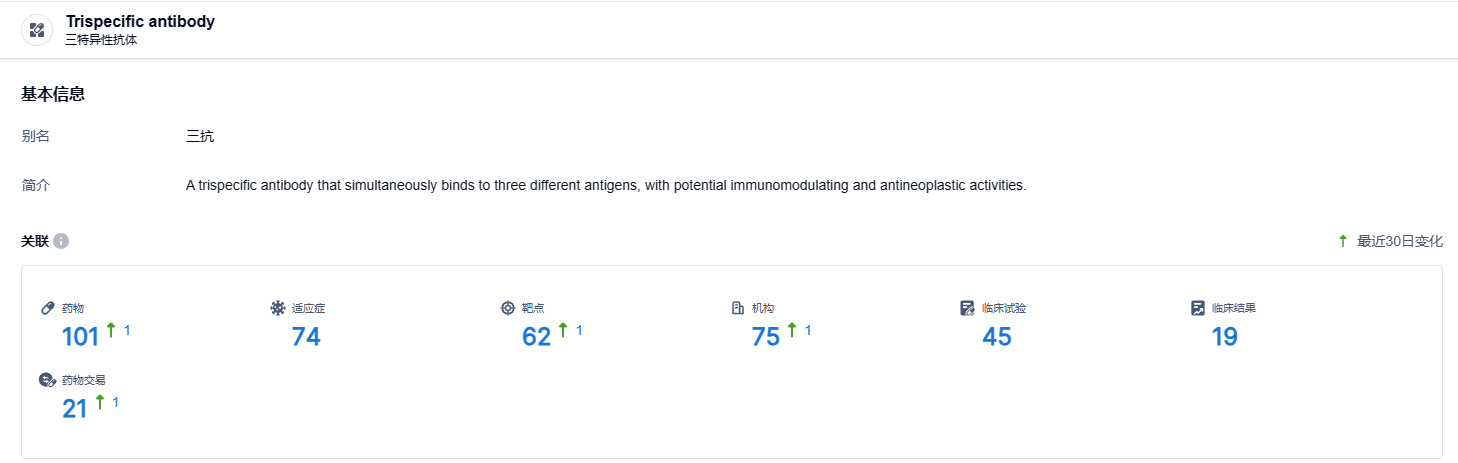The width and height of the screenshot is (1458, 463).
Task: Click the 靶点 target icon
Action: (x=508, y=308)
